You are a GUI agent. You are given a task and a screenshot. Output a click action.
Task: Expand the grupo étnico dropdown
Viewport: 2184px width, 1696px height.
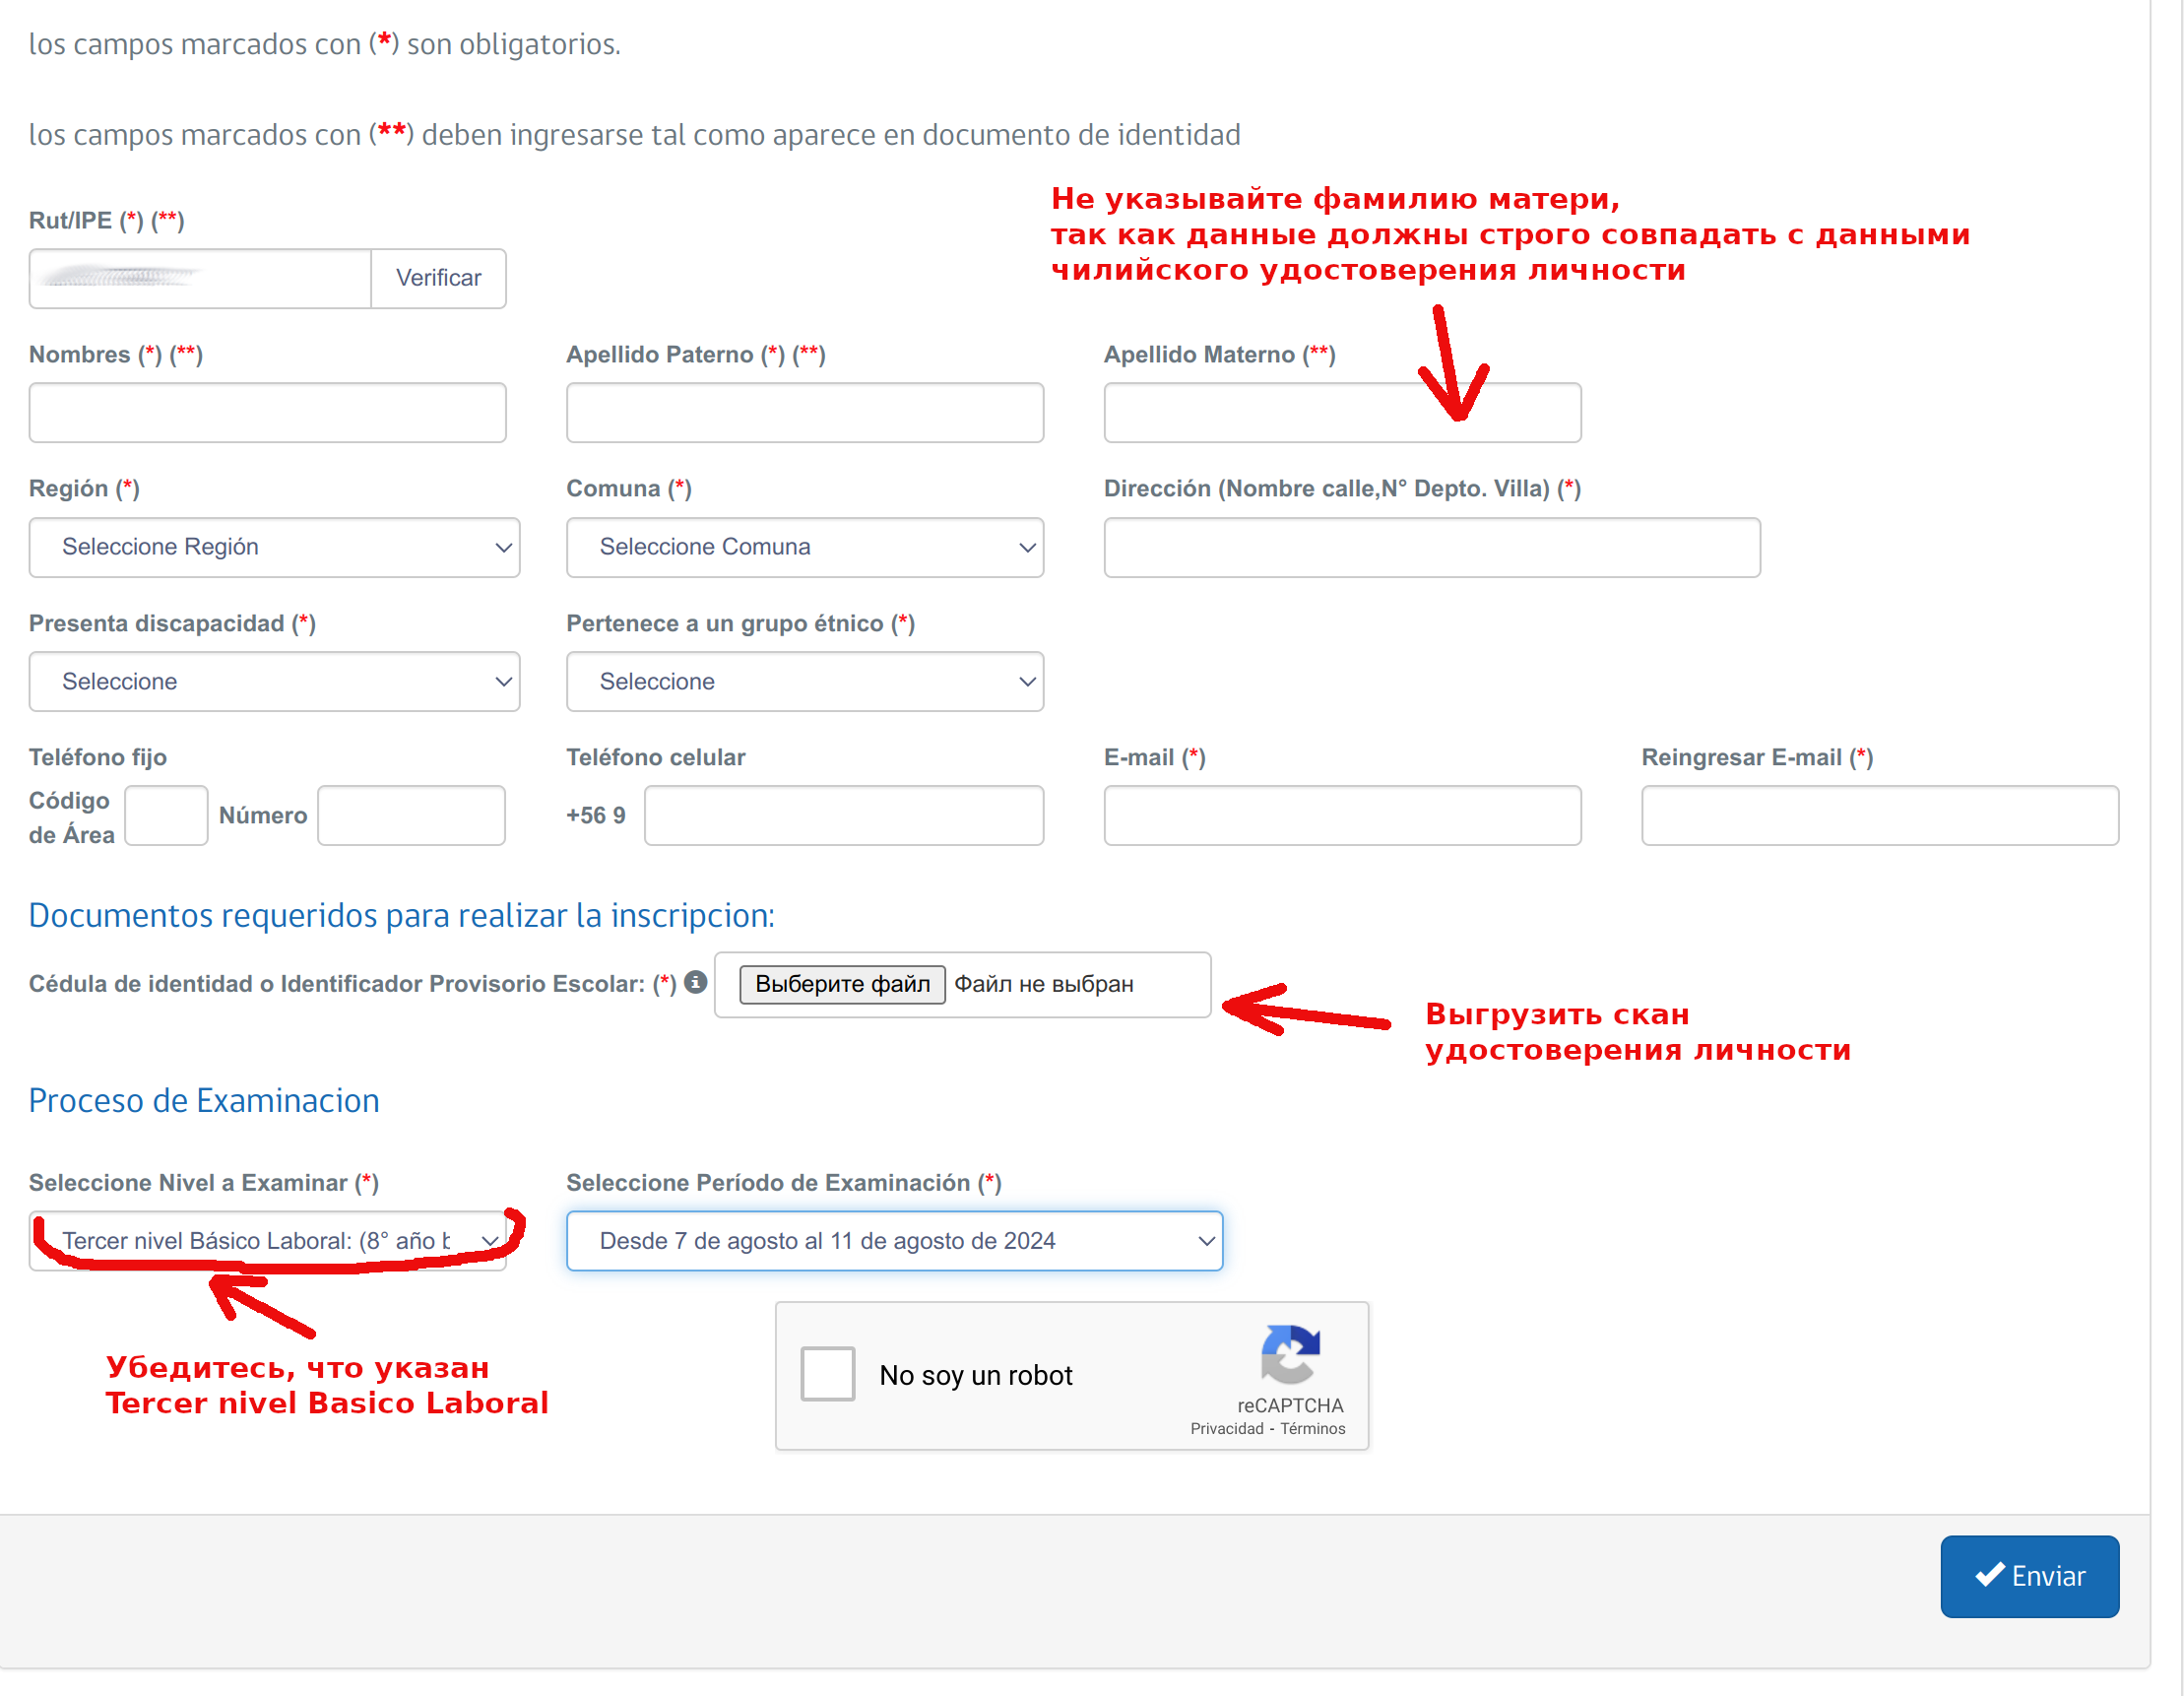point(804,681)
